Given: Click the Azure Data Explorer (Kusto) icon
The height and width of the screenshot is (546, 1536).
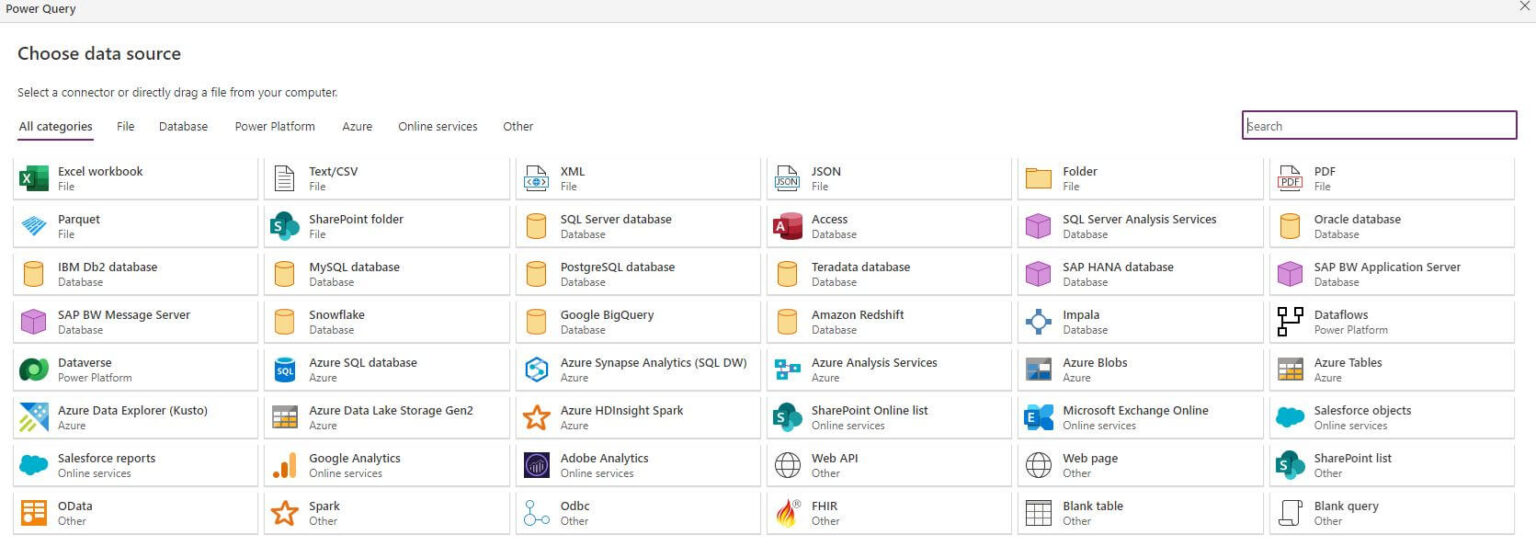Looking at the screenshot, I should click(x=34, y=417).
